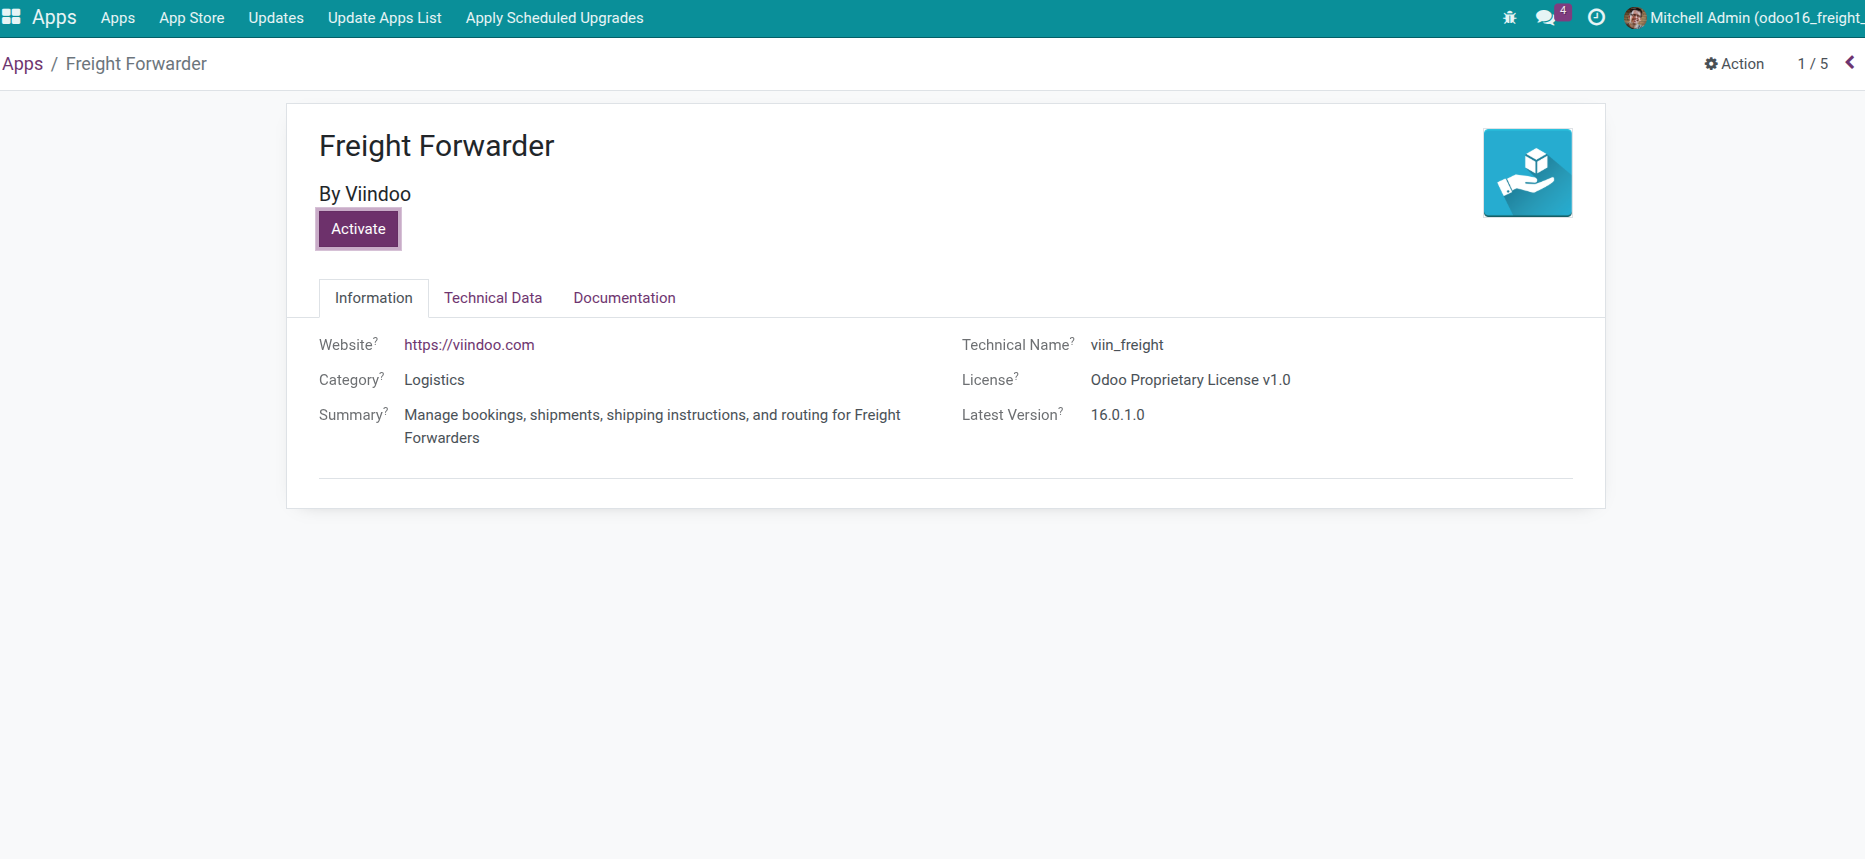Expand the Action gear dropdown
1865x859 pixels.
[x=1734, y=64]
